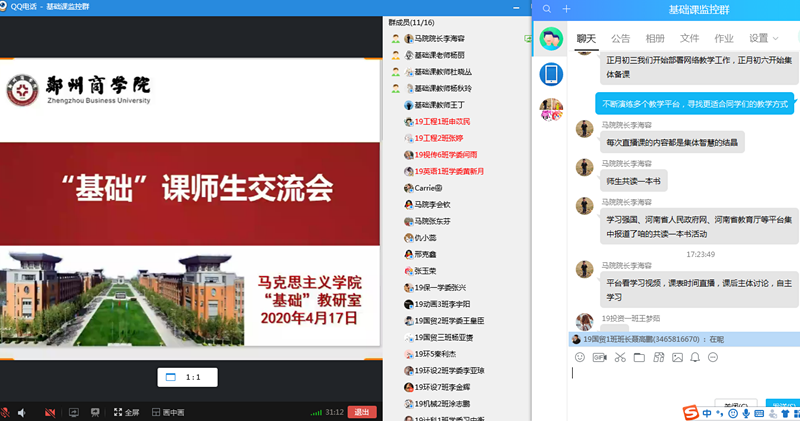Open Sogou skin shirt icon

coord(785,413)
